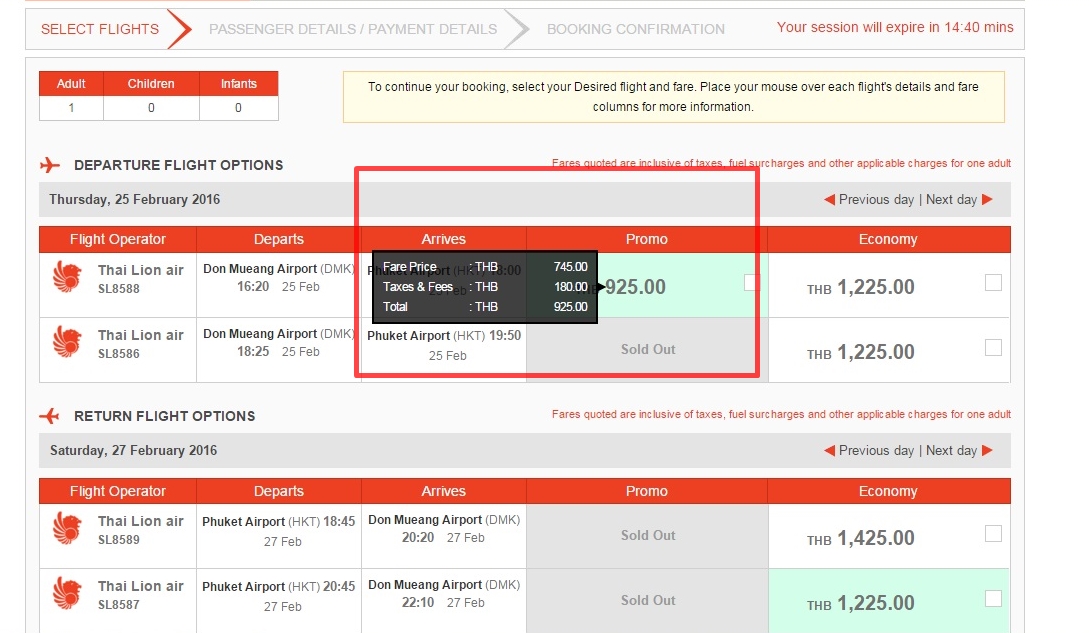The width and height of the screenshot is (1089, 633).
Task: Select Economy 1,425.00 checkbox for SL8589
Action: [x=993, y=534]
